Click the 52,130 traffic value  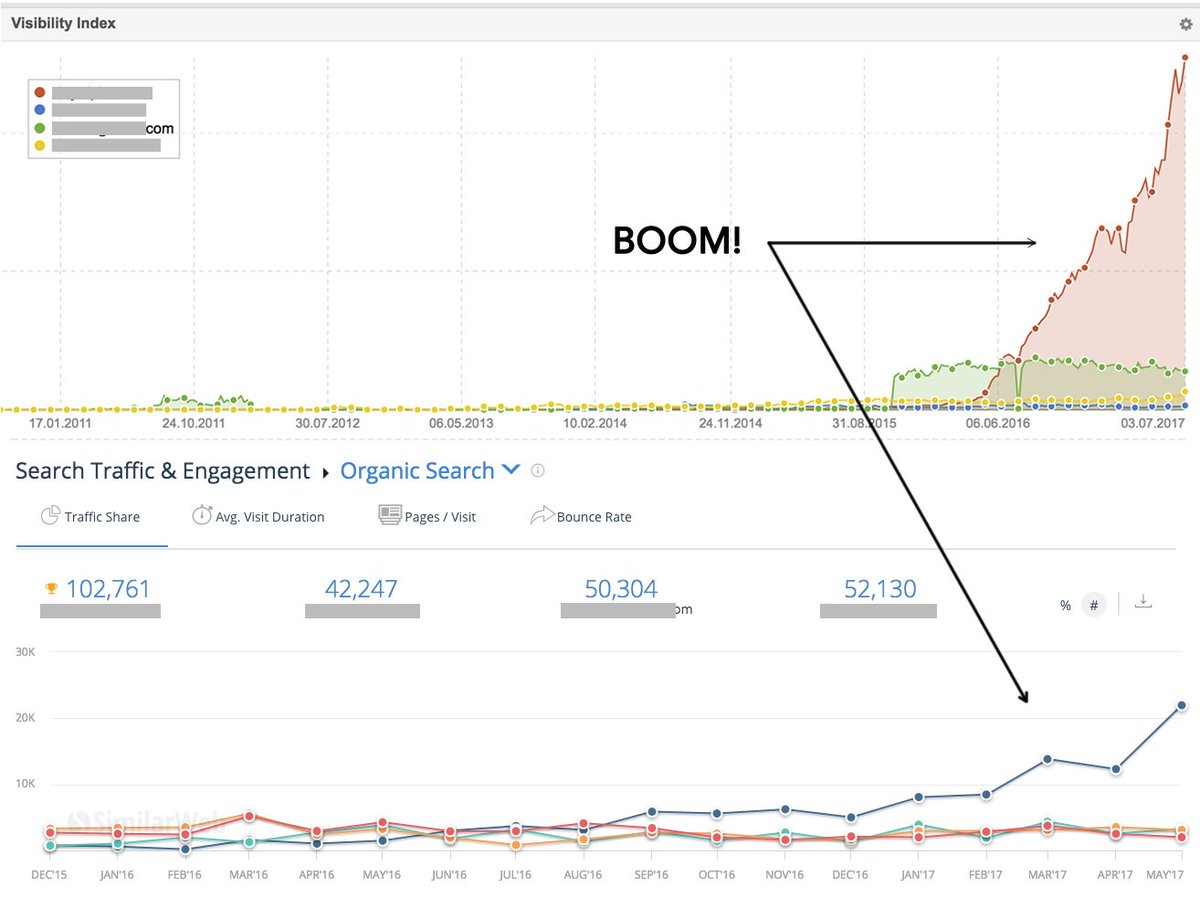(x=879, y=589)
